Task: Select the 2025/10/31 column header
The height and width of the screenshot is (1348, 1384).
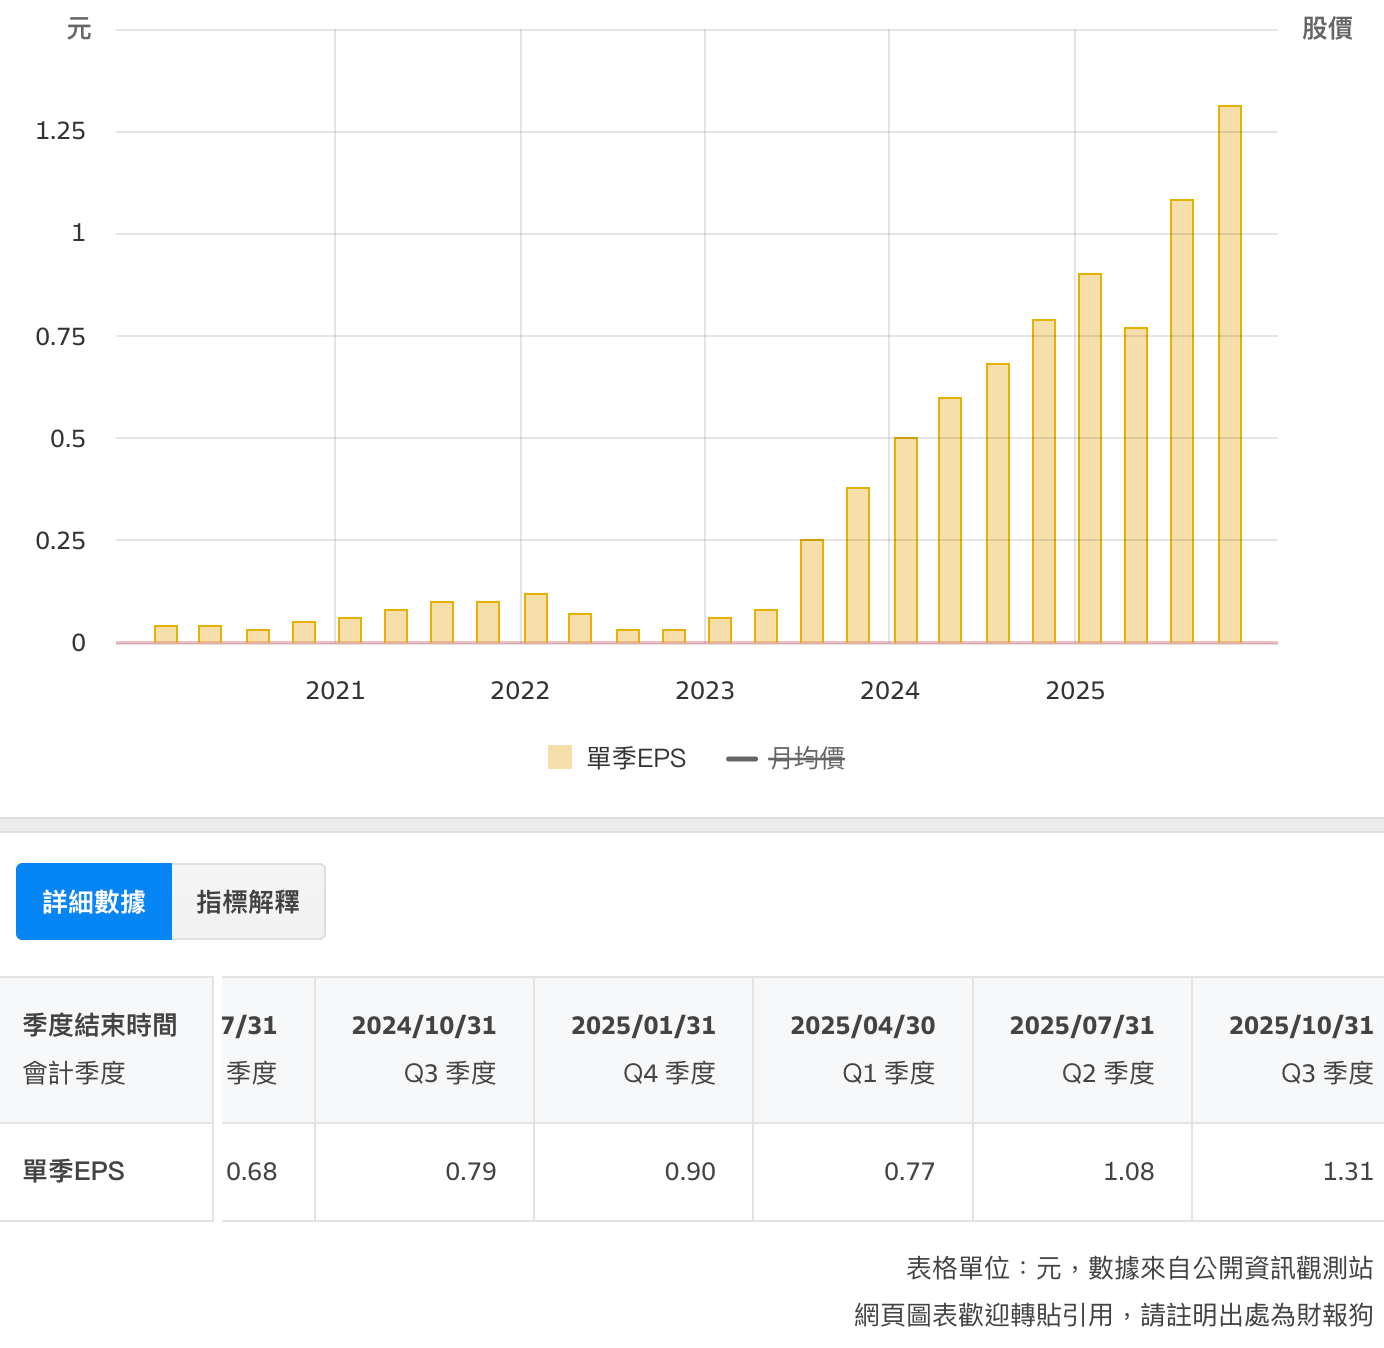Action: pyautogui.click(x=1300, y=1025)
